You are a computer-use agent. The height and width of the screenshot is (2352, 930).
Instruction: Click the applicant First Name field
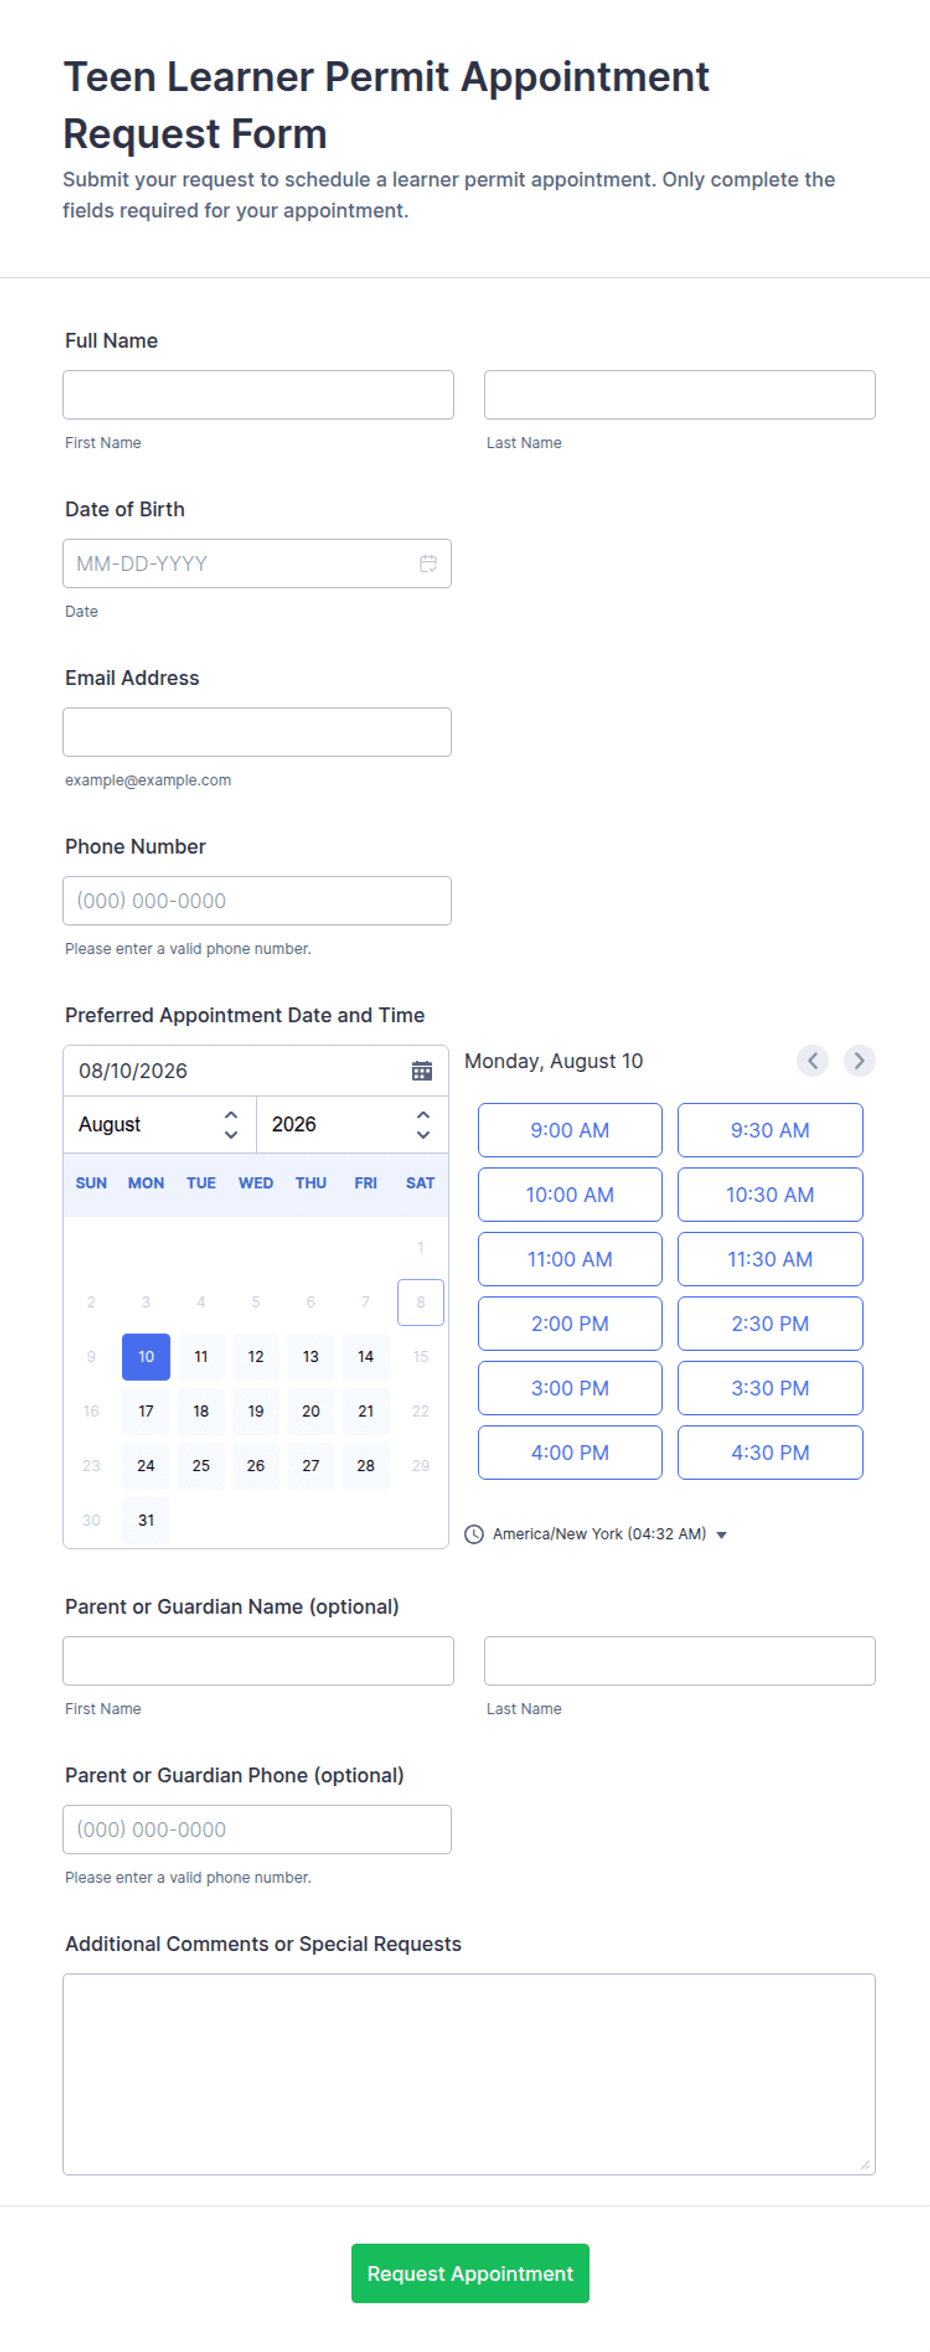(258, 395)
